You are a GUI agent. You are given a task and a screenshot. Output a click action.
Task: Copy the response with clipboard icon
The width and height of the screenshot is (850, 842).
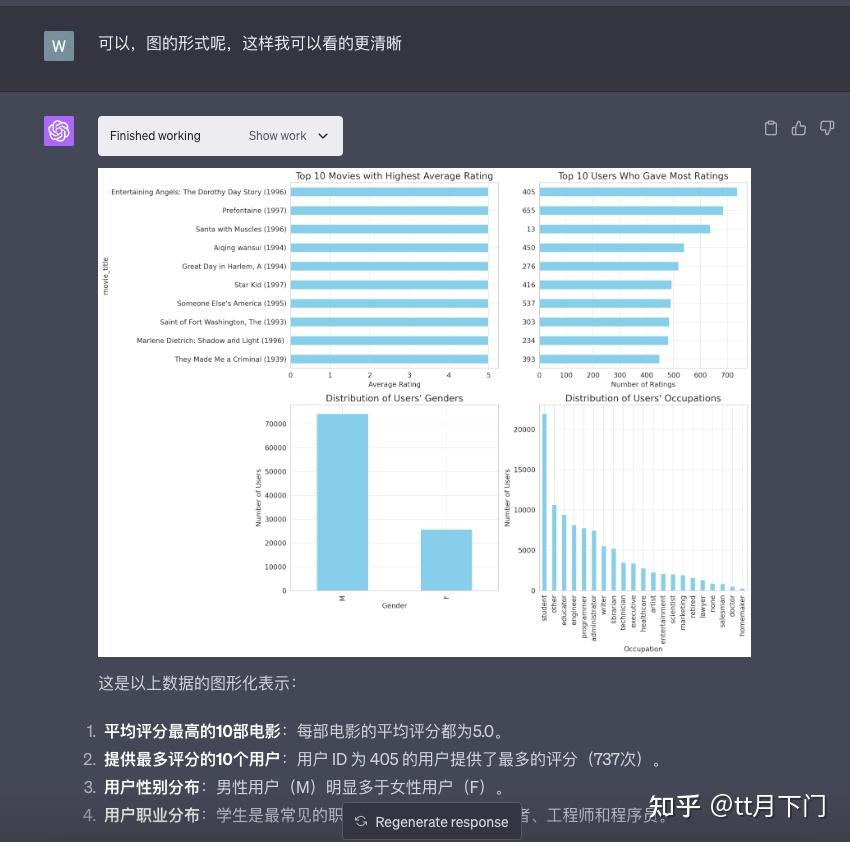pyautogui.click(x=770, y=128)
